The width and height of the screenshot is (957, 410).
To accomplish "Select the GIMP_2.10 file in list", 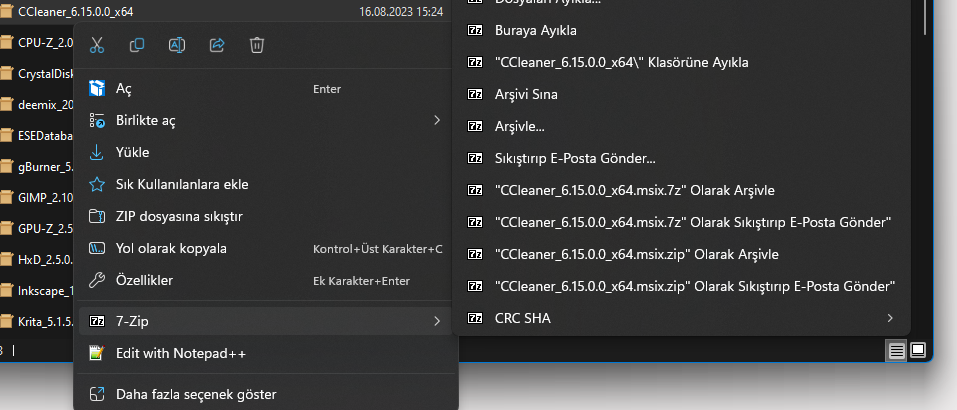I will 38,198.
